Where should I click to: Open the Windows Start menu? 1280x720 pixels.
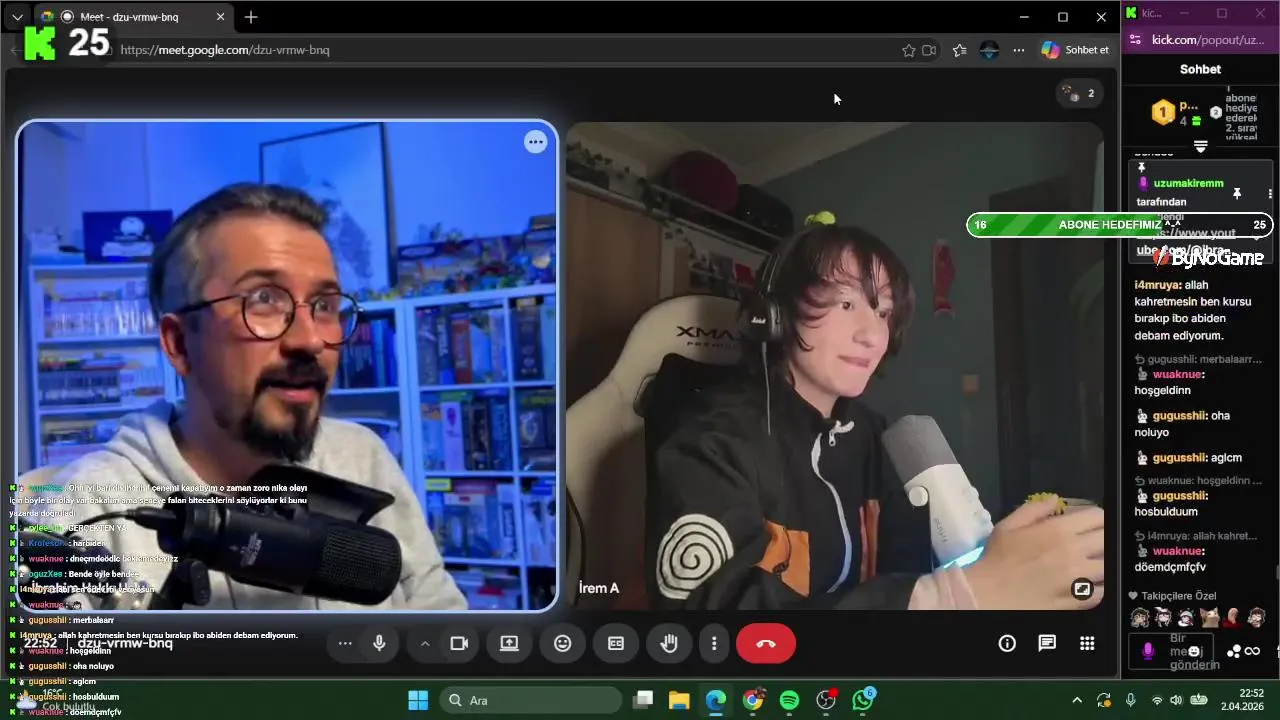(418, 700)
